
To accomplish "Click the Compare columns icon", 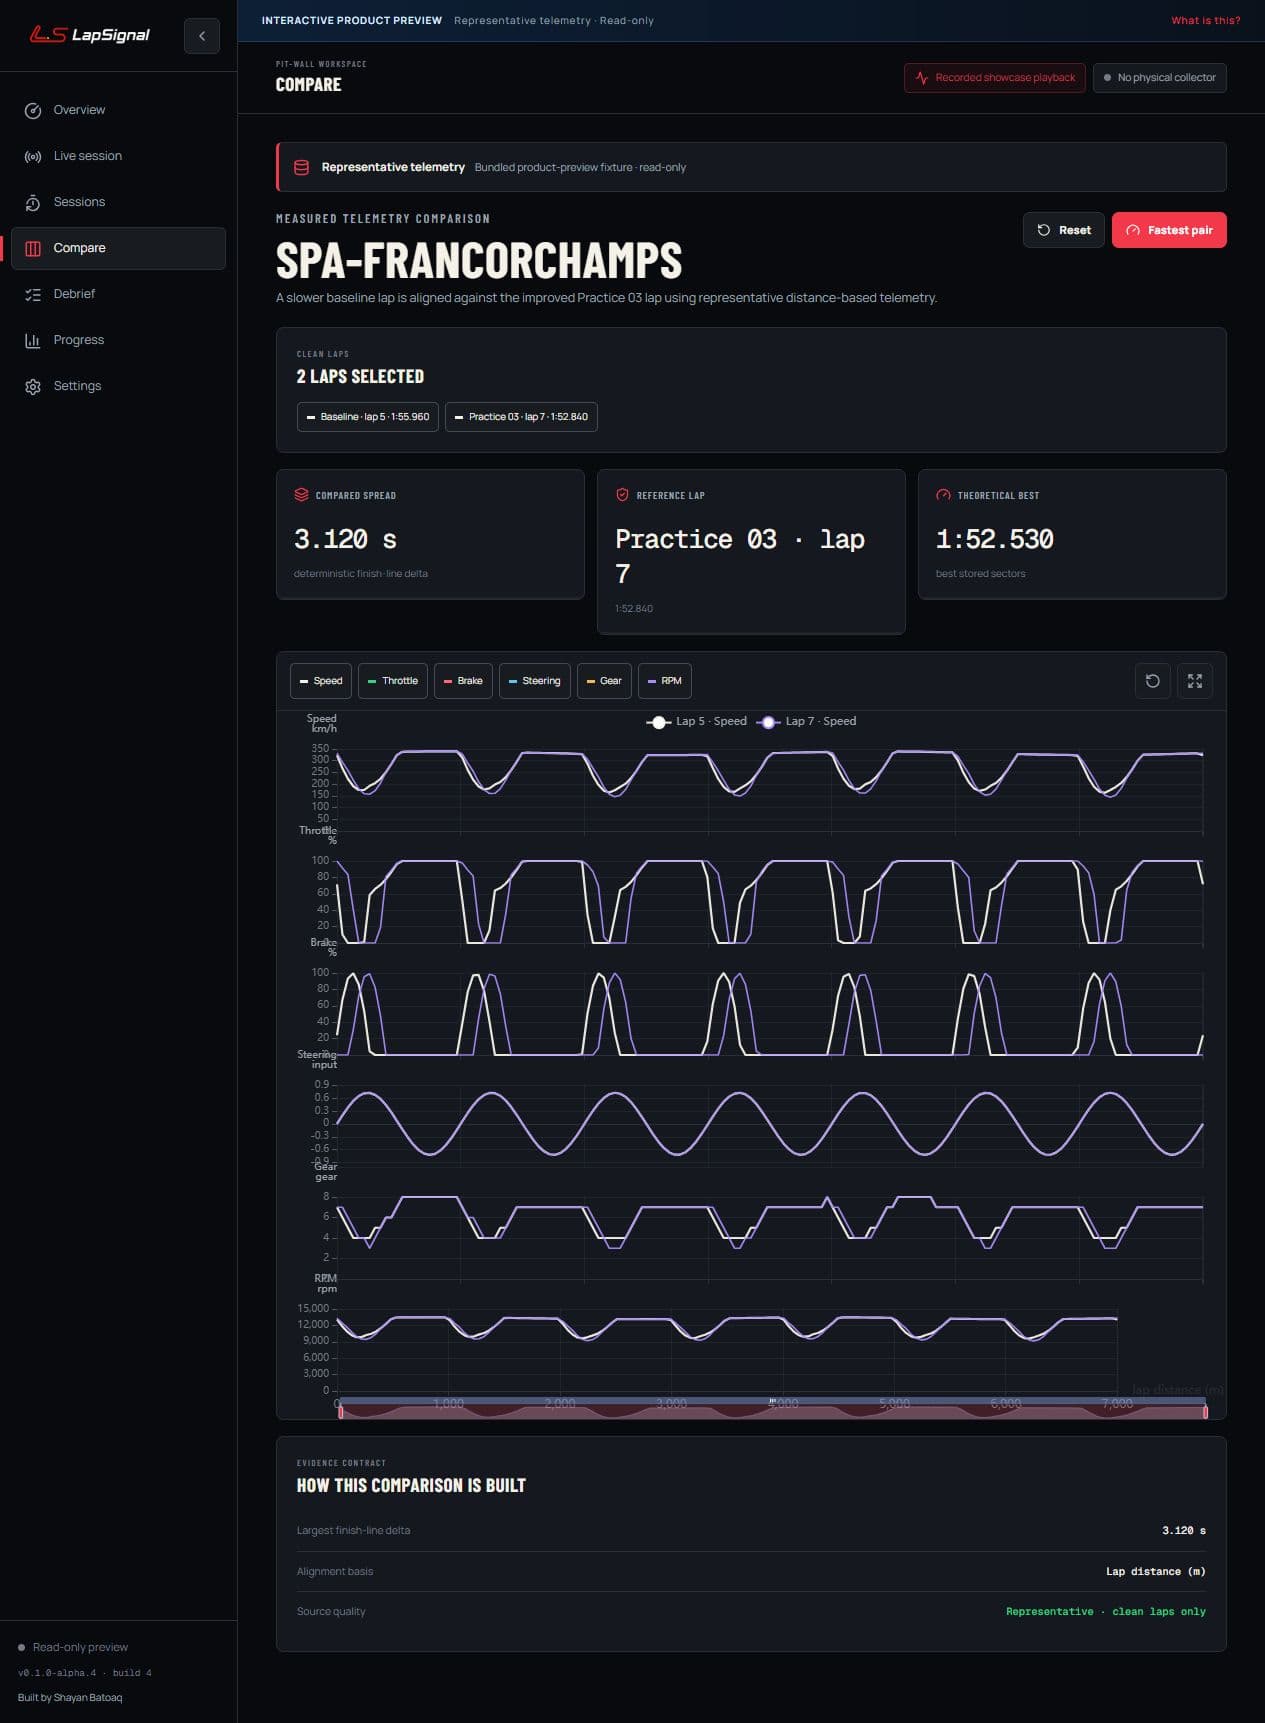I will coord(33,248).
